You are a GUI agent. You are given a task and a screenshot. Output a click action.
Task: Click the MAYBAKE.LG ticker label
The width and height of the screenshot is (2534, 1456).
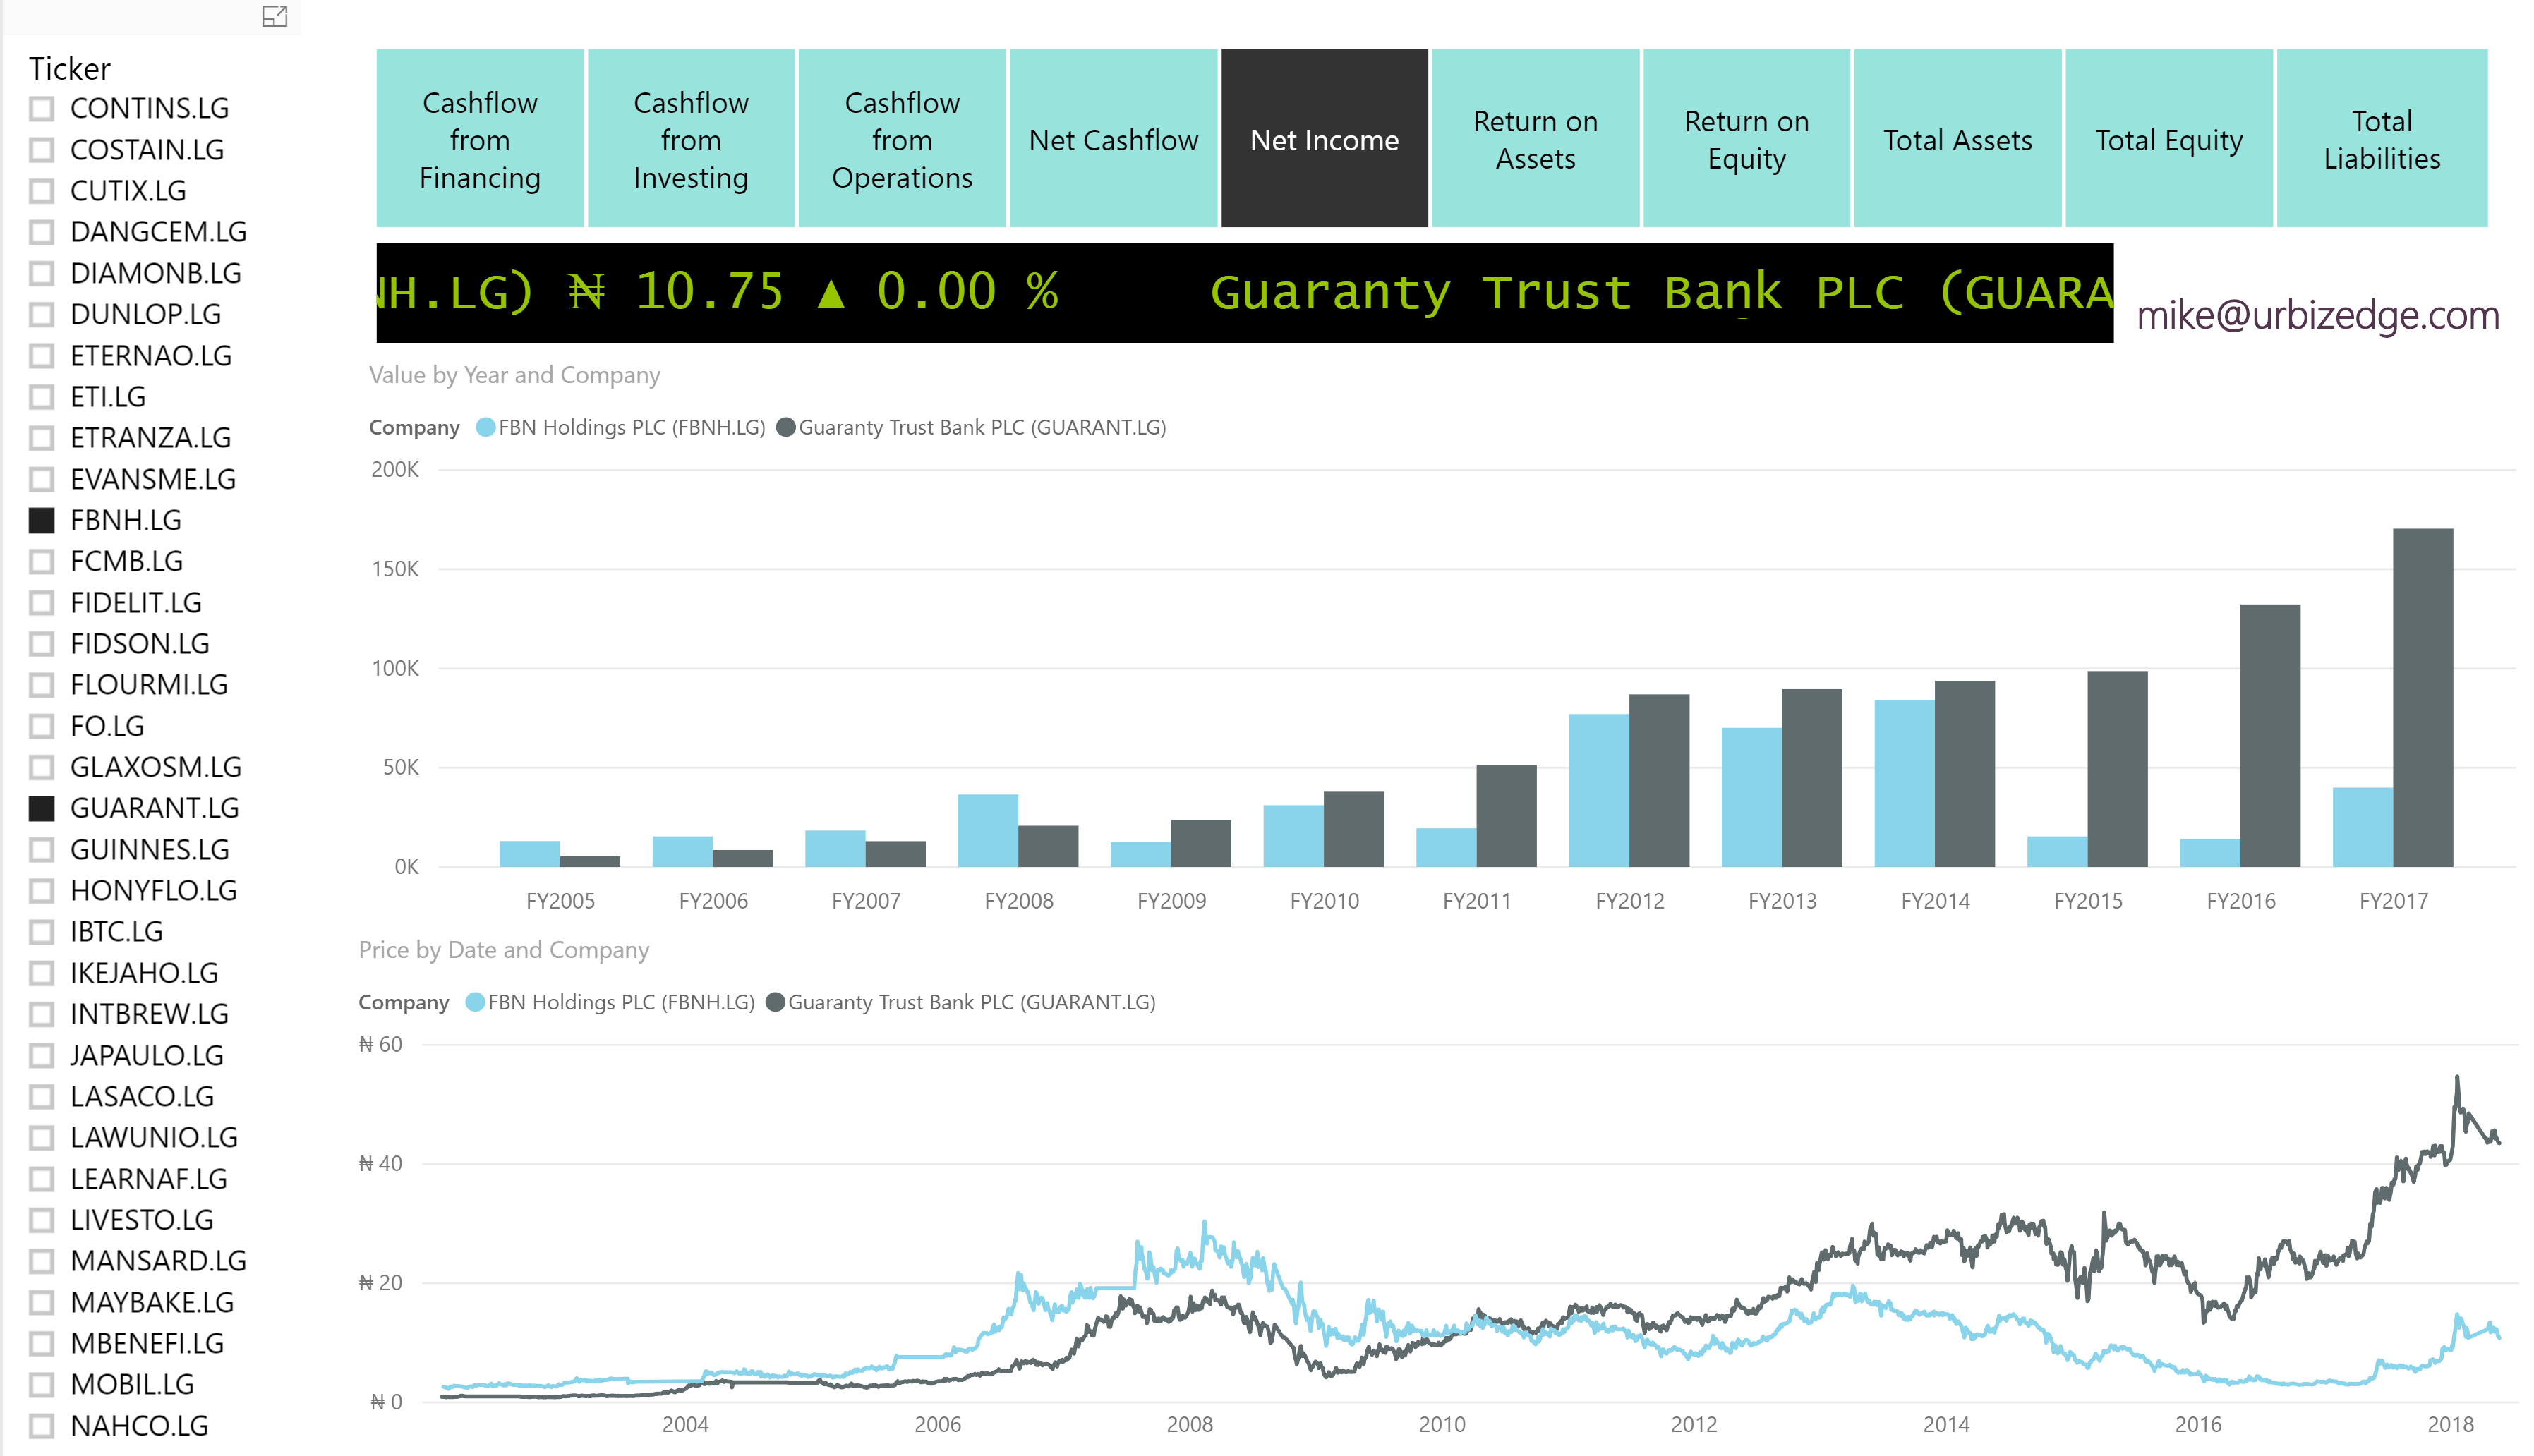pos(153,1302)
